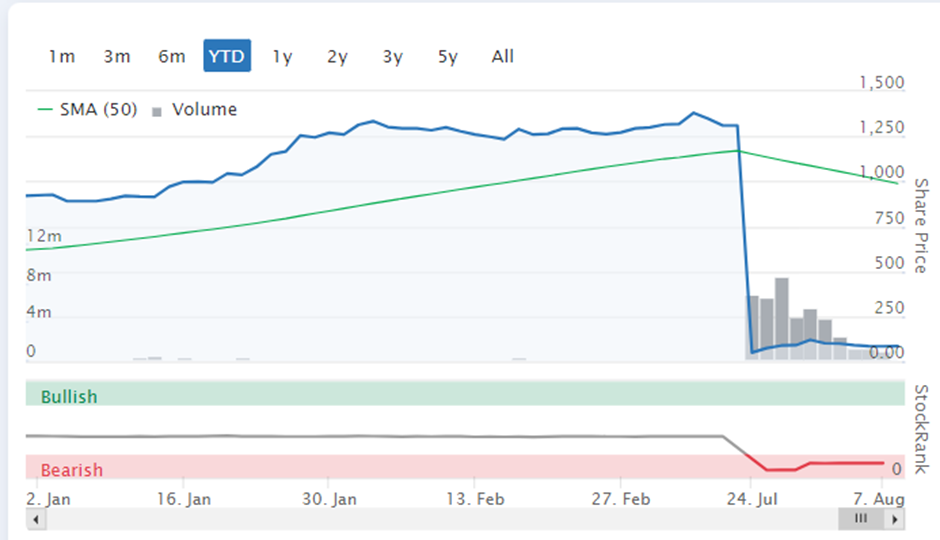Click the Bullish band label
The height and width of the screenshot is (540, 940).
(x=69, y=397)
